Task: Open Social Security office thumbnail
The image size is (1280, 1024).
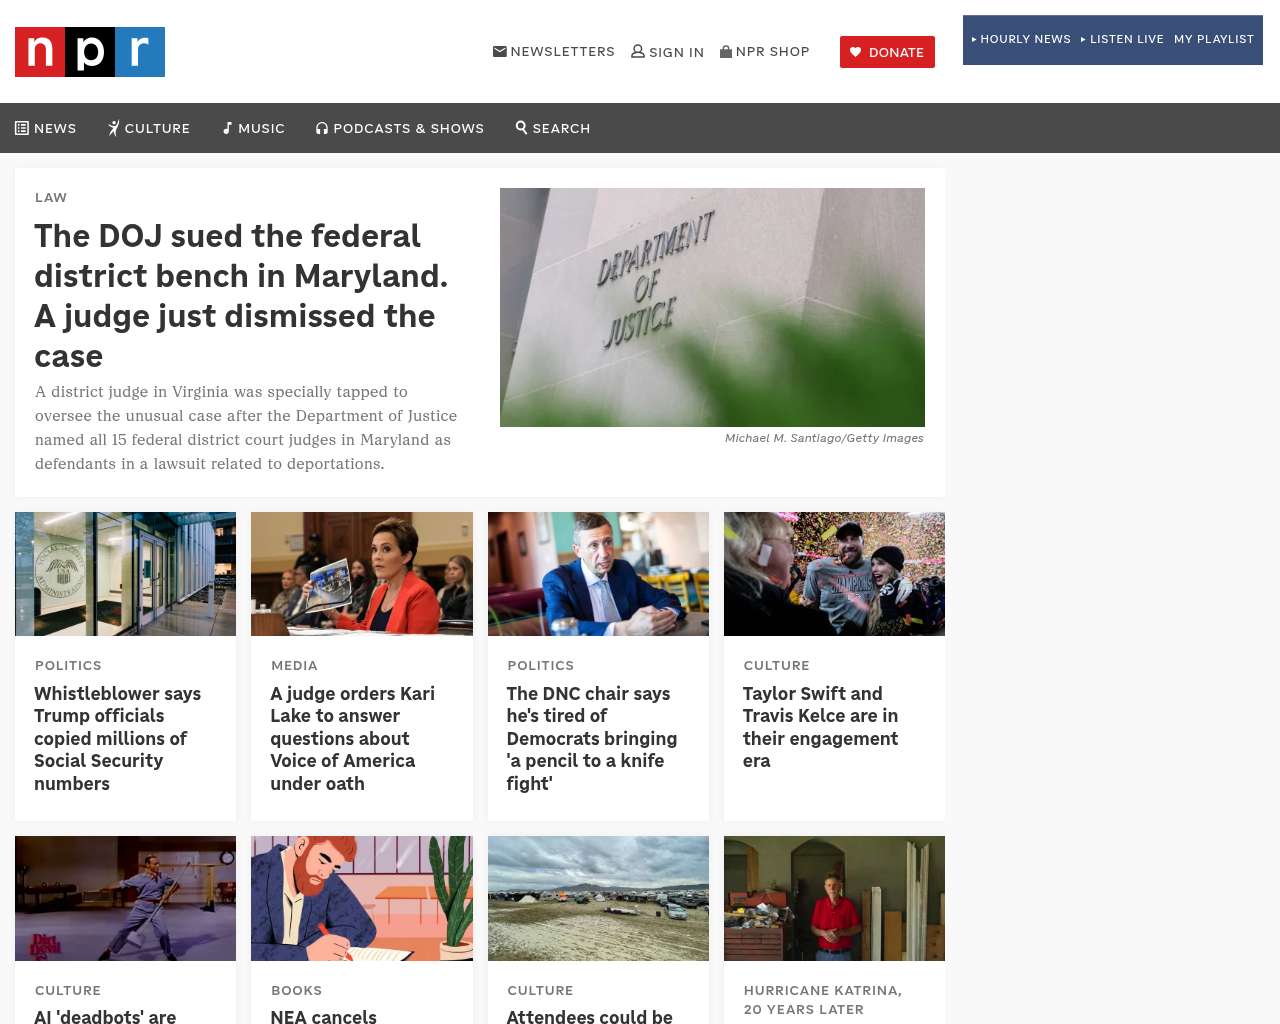Action: pyautogui.click(x=125, y=574)
